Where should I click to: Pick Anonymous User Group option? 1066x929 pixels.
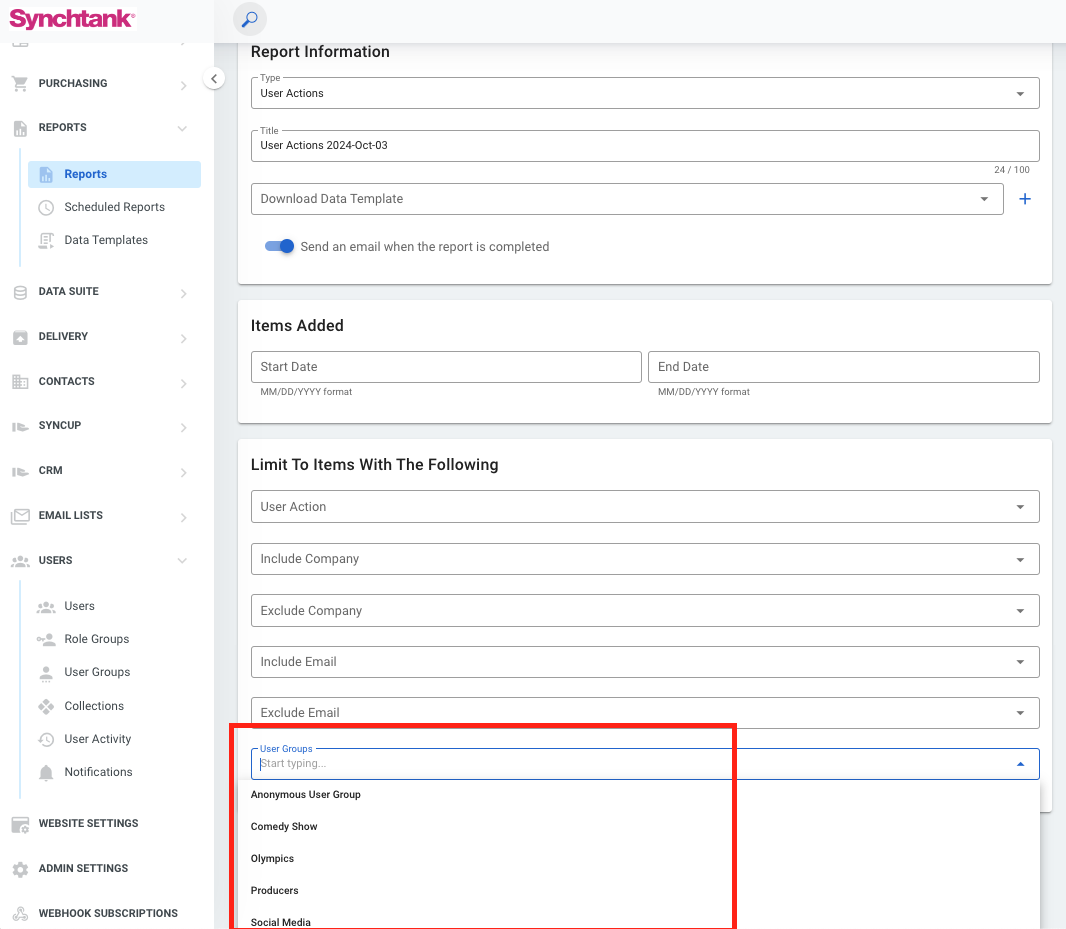(x=305, y=795)
